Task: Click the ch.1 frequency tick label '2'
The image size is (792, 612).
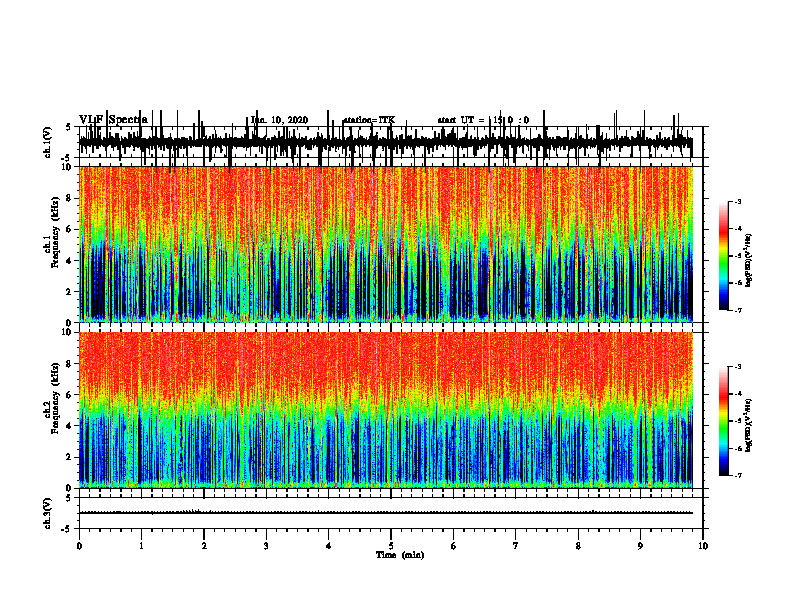Action: (x=69, y=292)
